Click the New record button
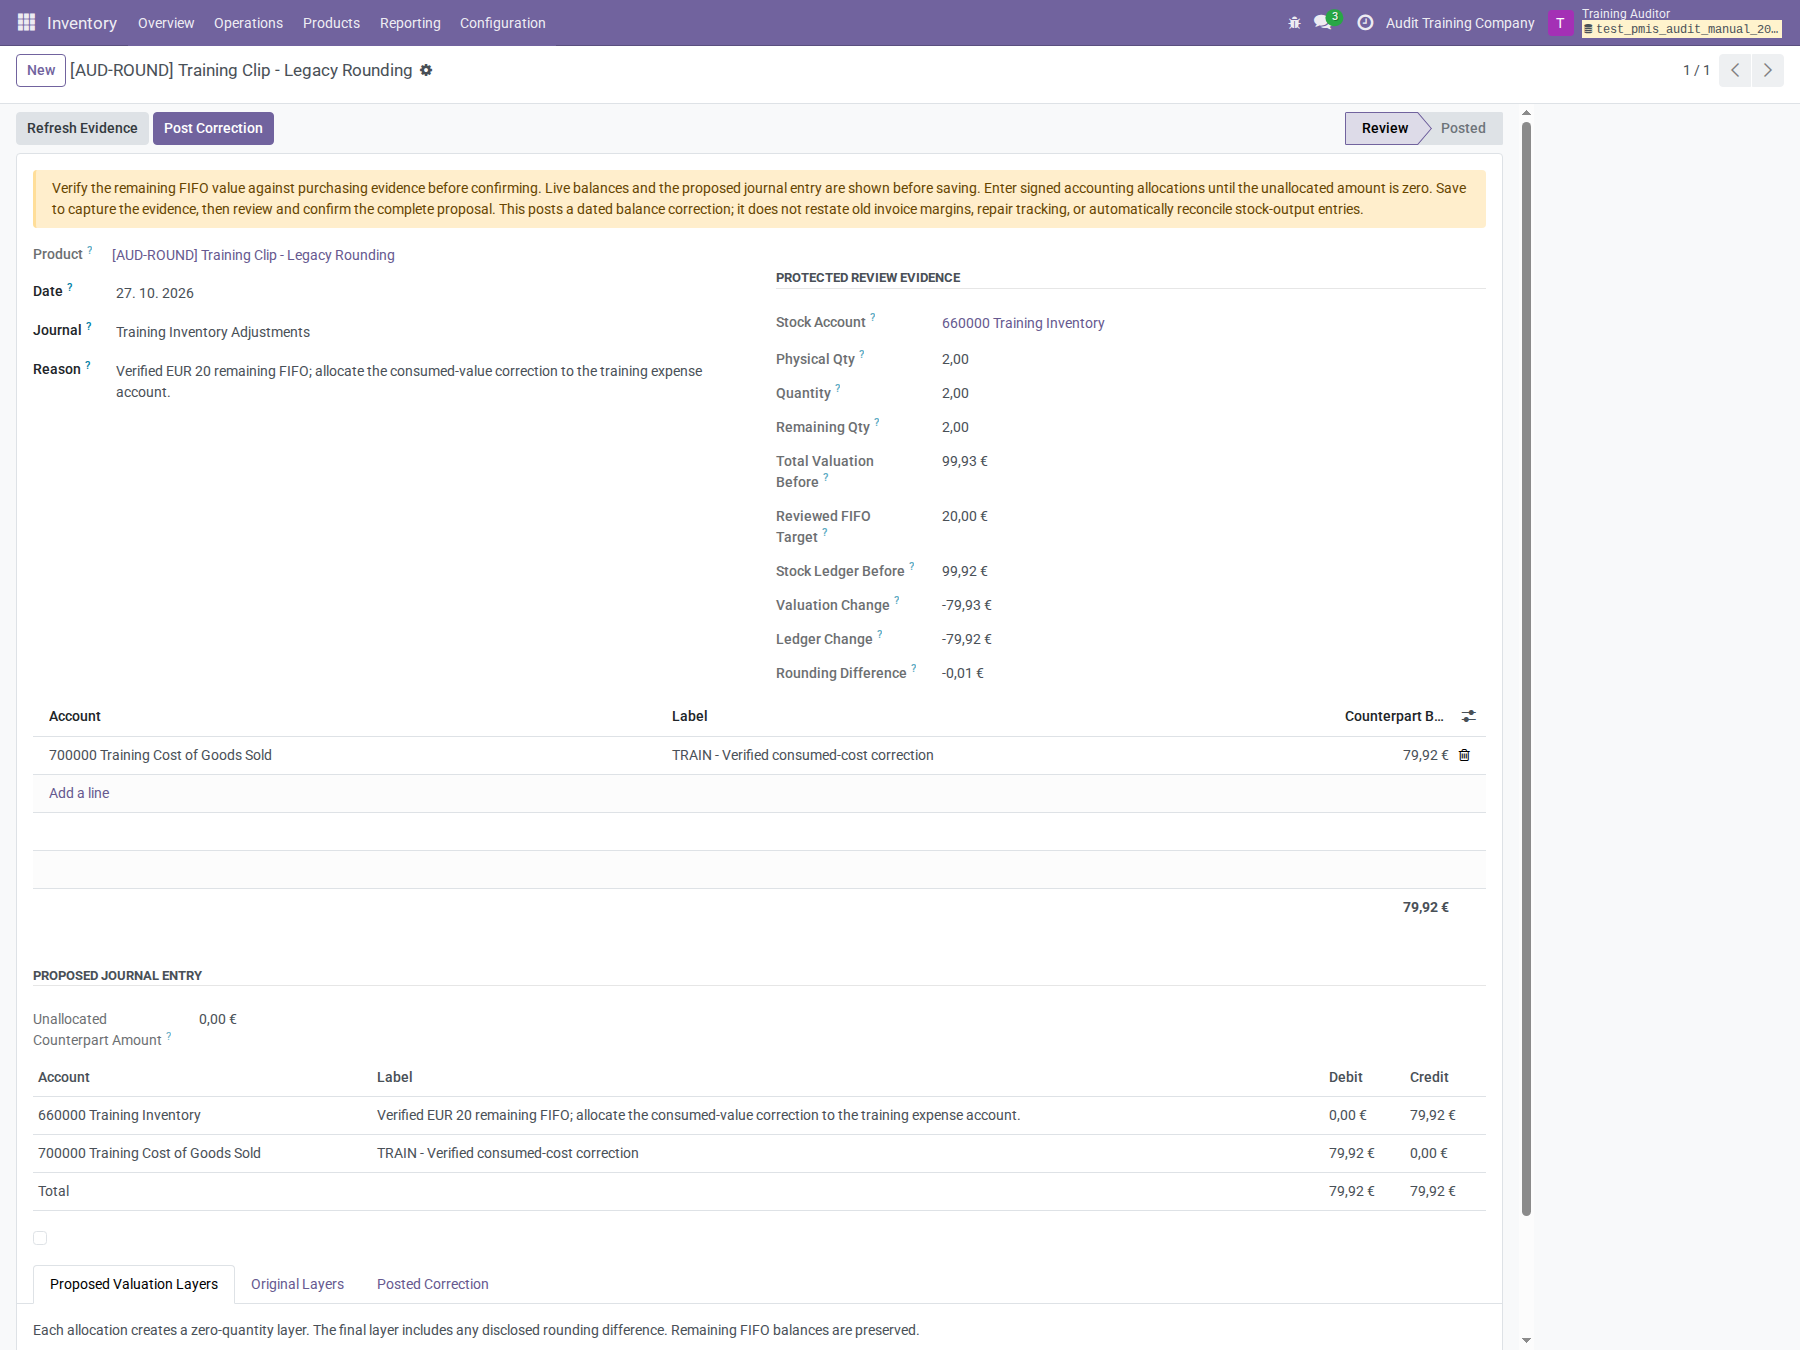The width and height of the screenshot is (1800, 1350). coord(41,70)
